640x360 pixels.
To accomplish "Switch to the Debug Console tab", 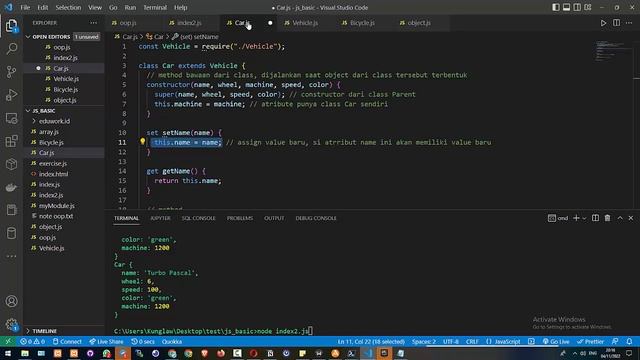I will pyautogui.click(x=316, y=218).
